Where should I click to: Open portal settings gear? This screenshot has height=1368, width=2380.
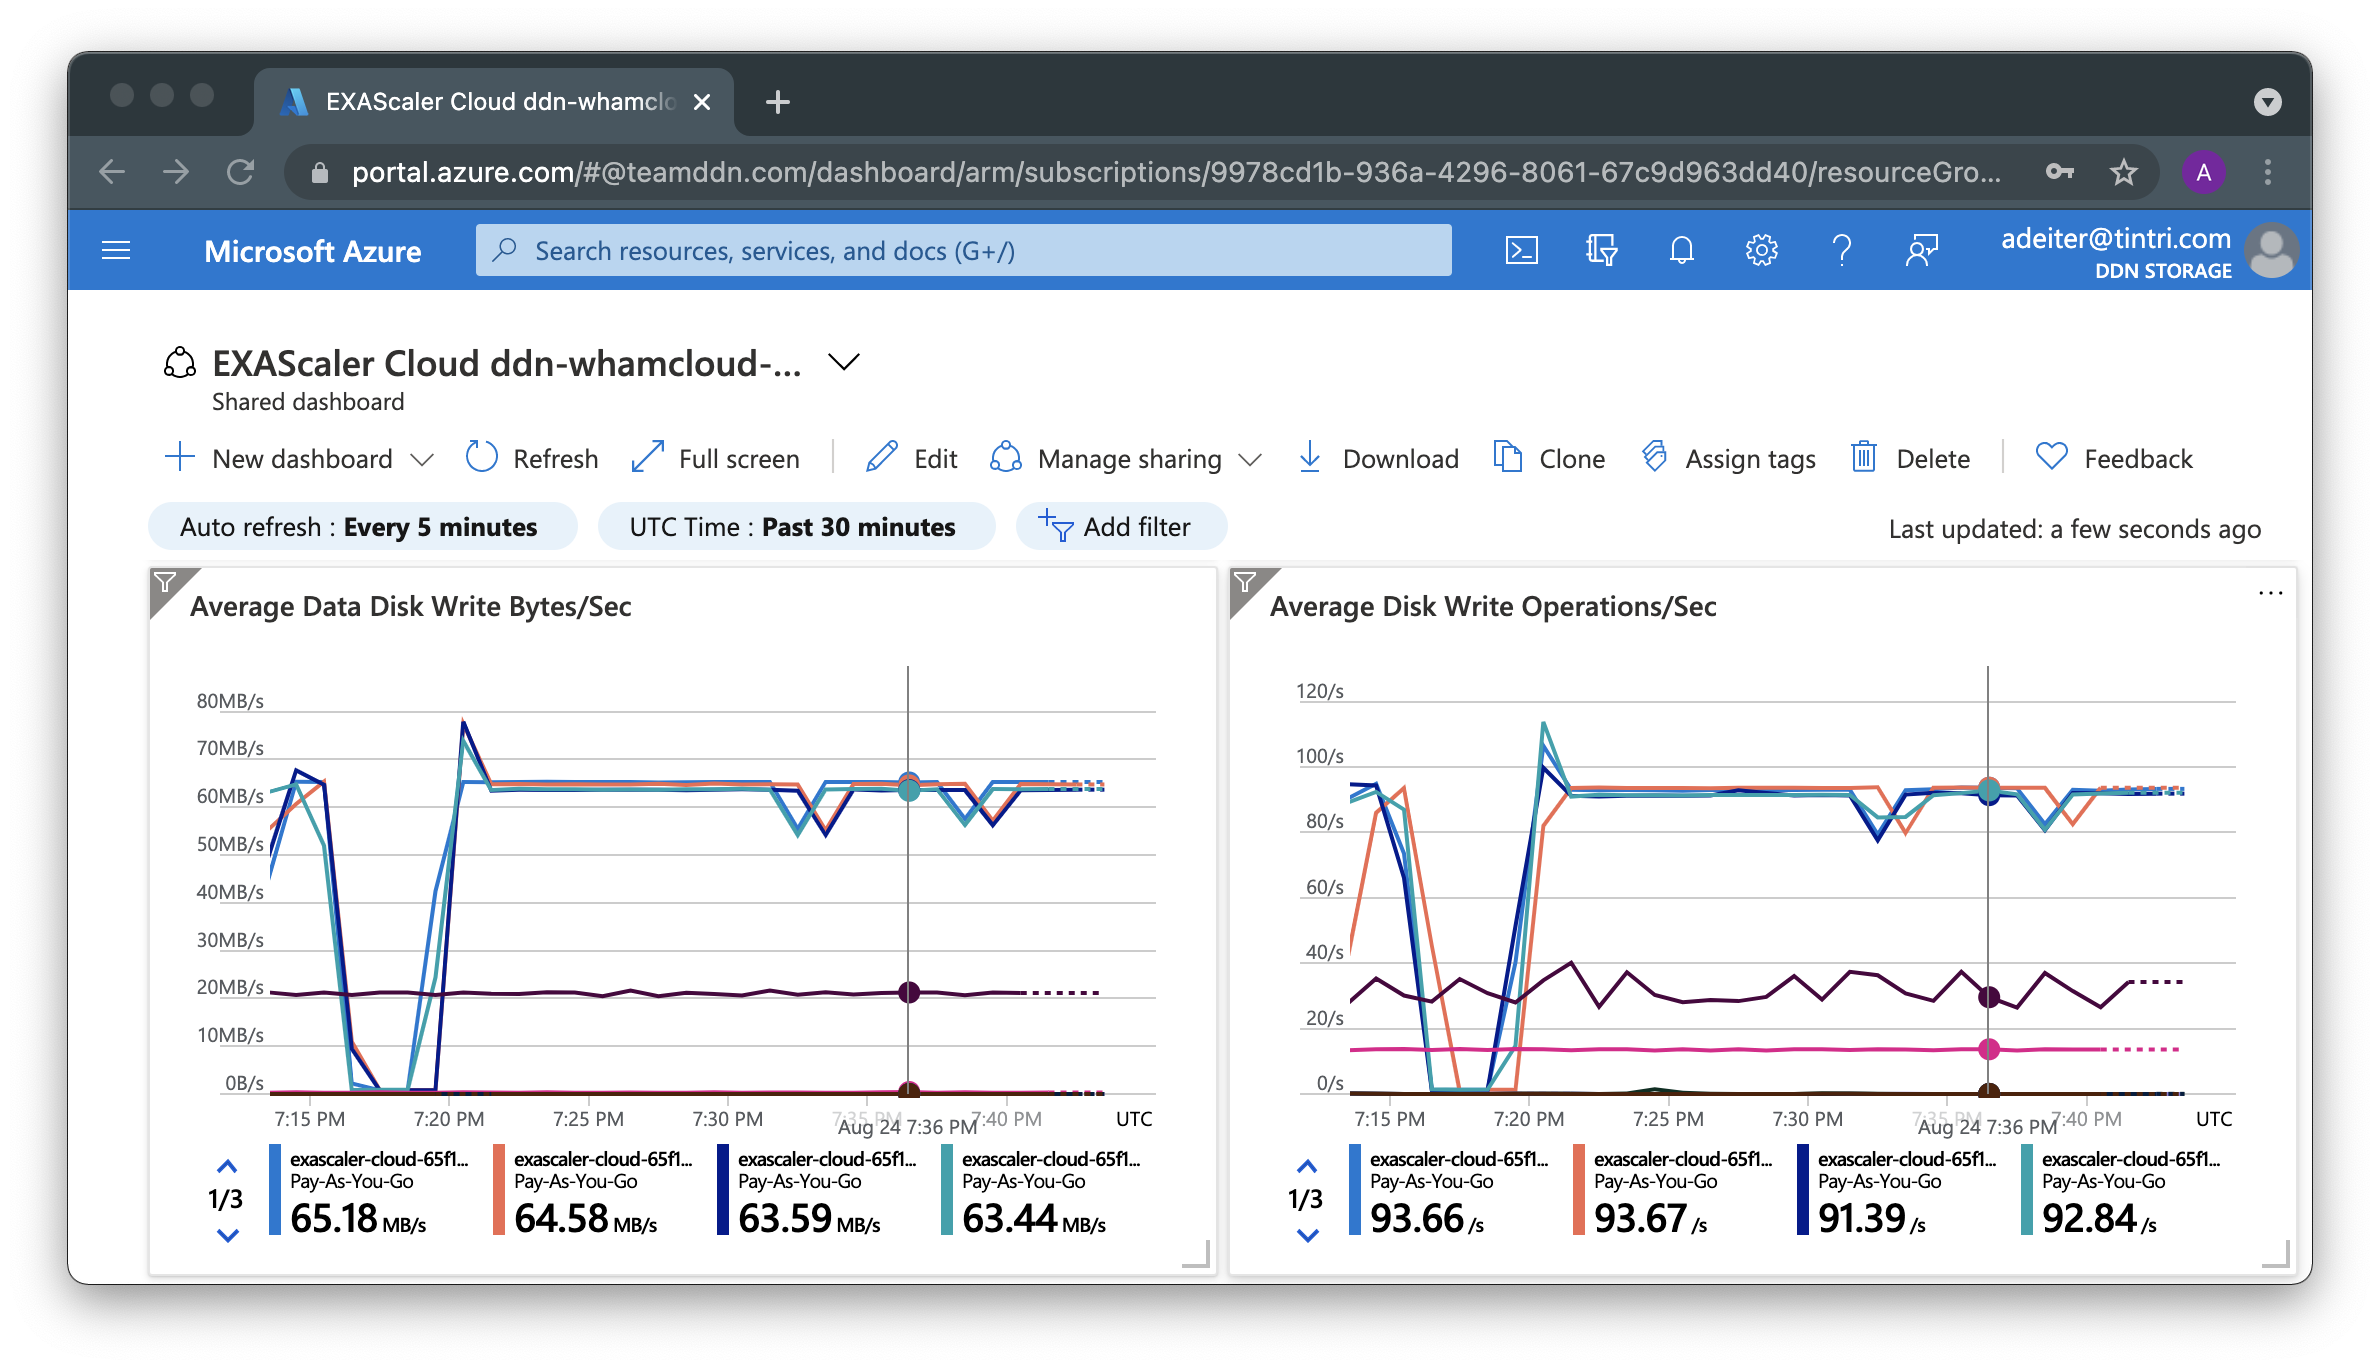click(1761, 250)
